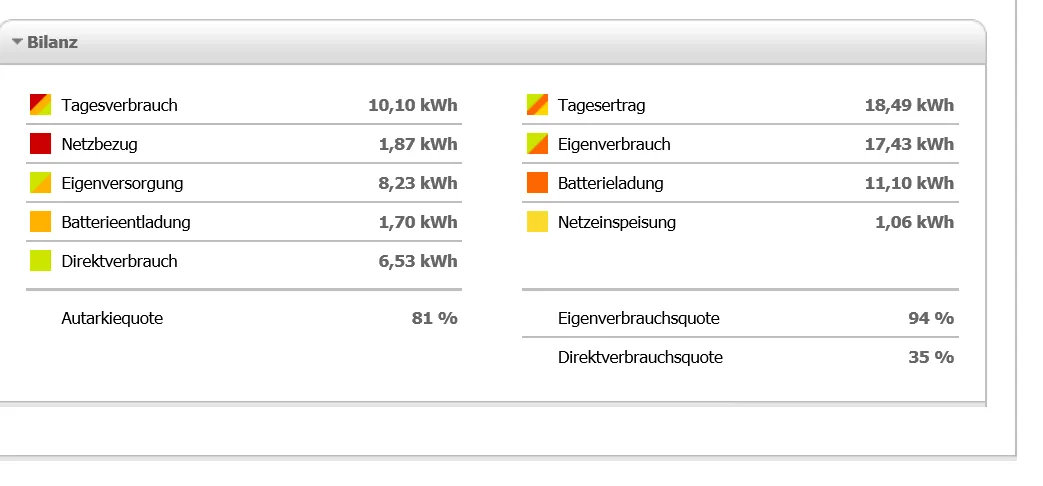Click the Tagesertrag legend icon
The image size is (1043, 486).
point(537,104)
